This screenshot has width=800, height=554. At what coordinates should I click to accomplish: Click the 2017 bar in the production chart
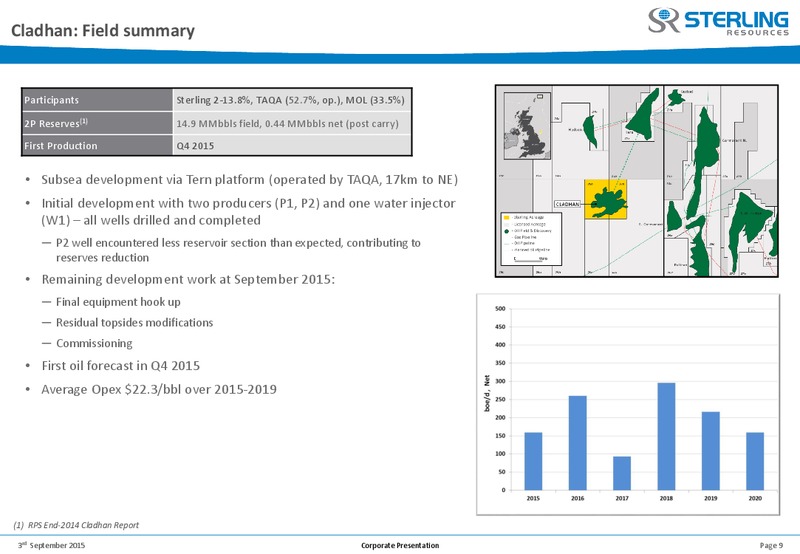coord(622,473)
